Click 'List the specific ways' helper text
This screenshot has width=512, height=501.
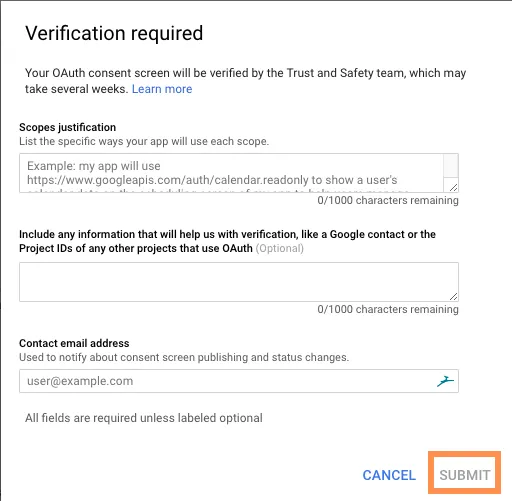[x=144, y=141]
